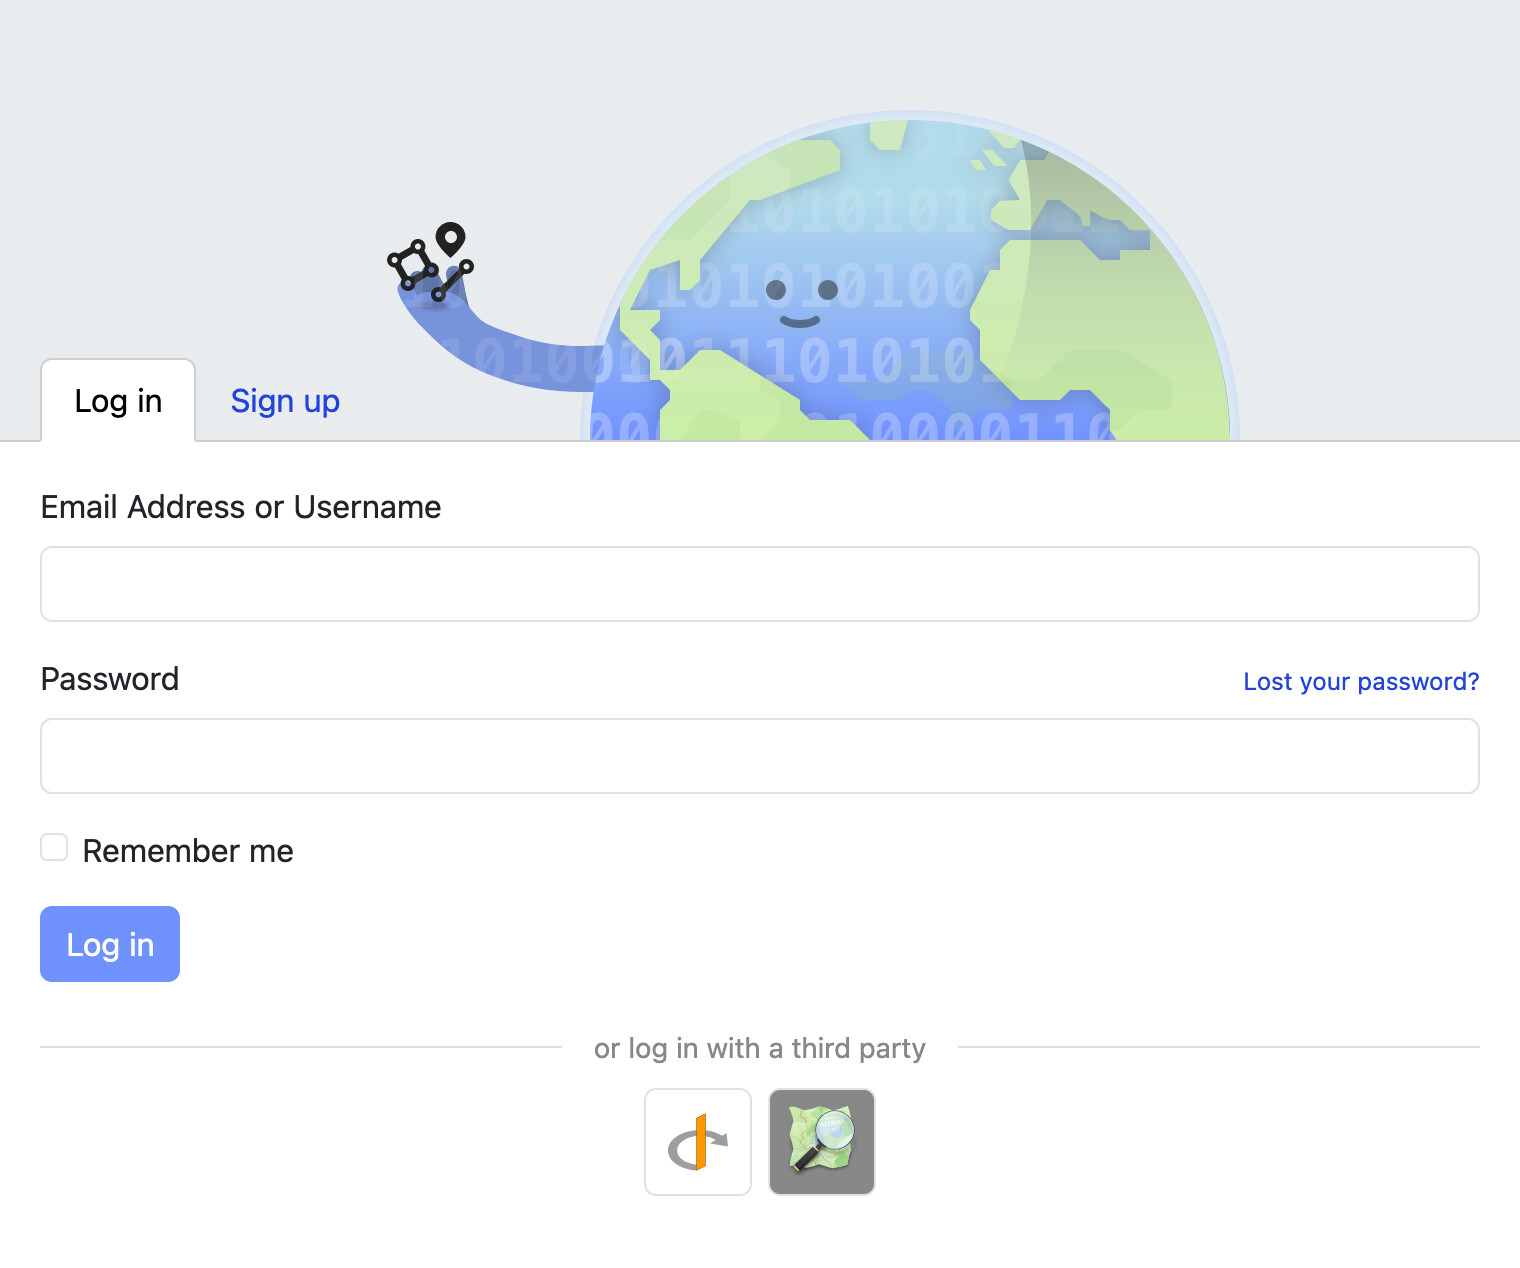Click the "Password" field label

[110, 679]
